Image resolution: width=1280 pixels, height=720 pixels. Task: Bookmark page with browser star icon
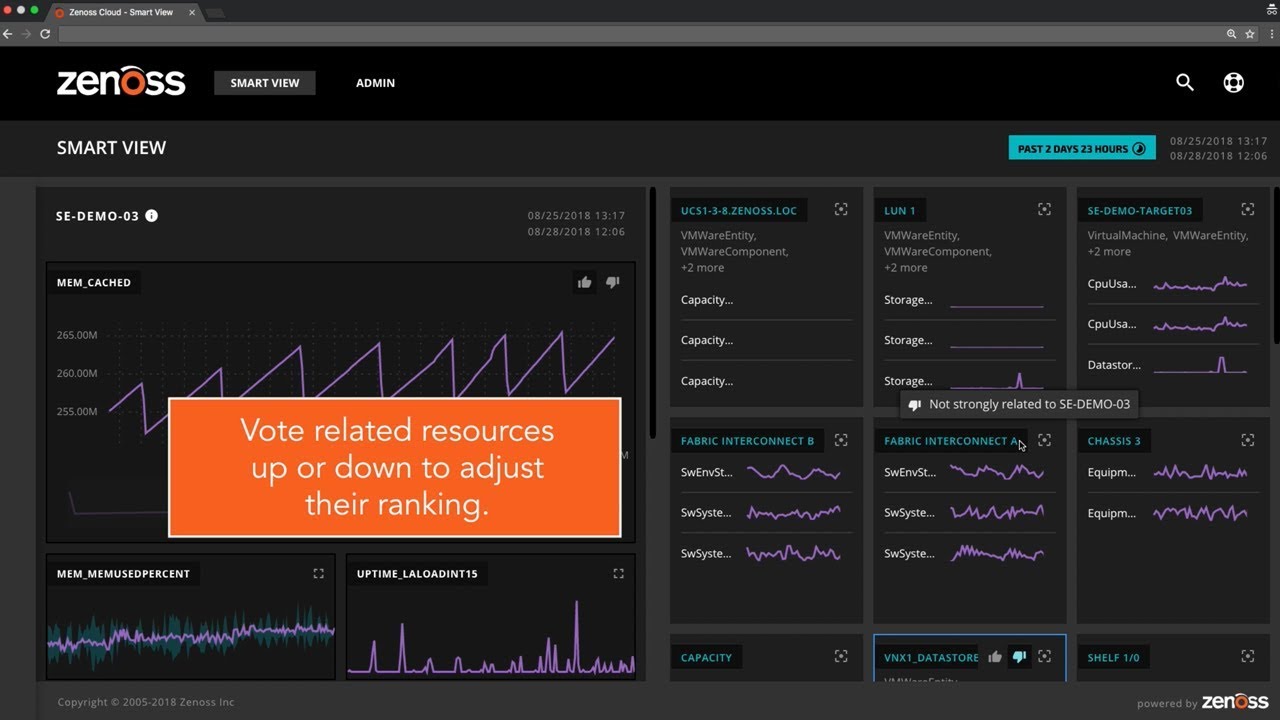[x=1250, y=33]
